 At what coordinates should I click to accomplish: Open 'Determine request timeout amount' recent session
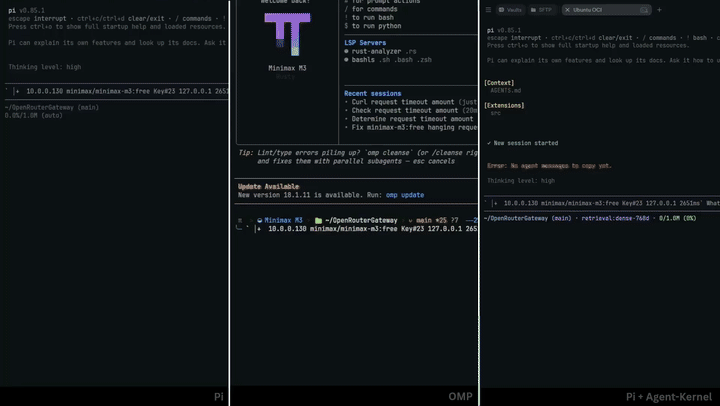409,119
